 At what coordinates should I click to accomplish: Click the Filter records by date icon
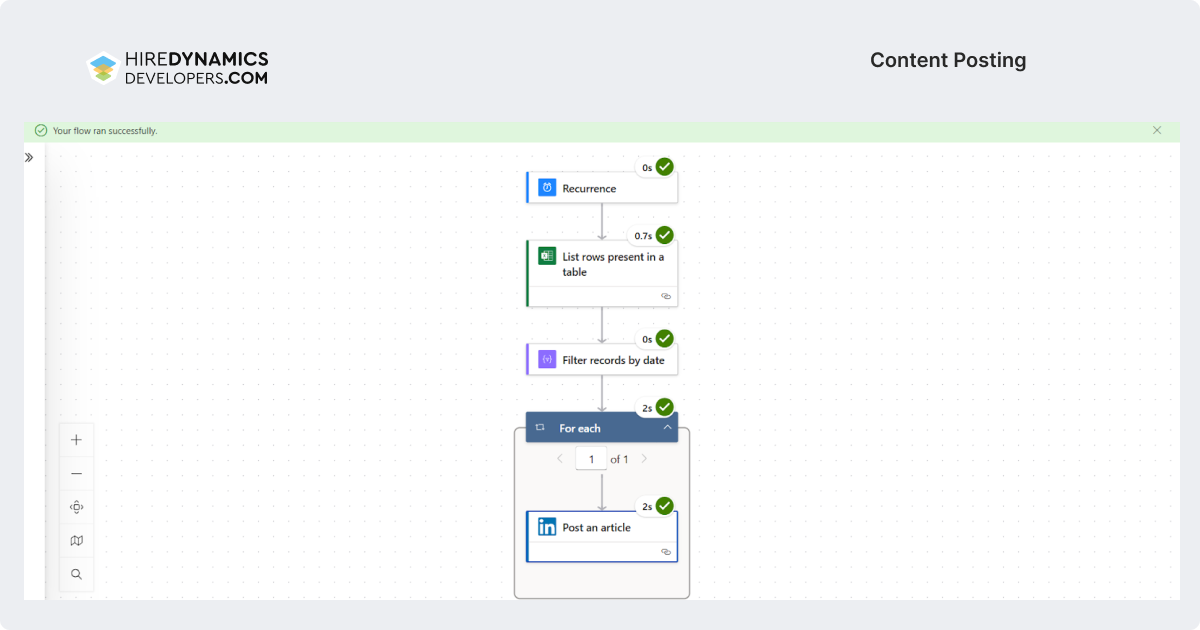click(547, 359)
